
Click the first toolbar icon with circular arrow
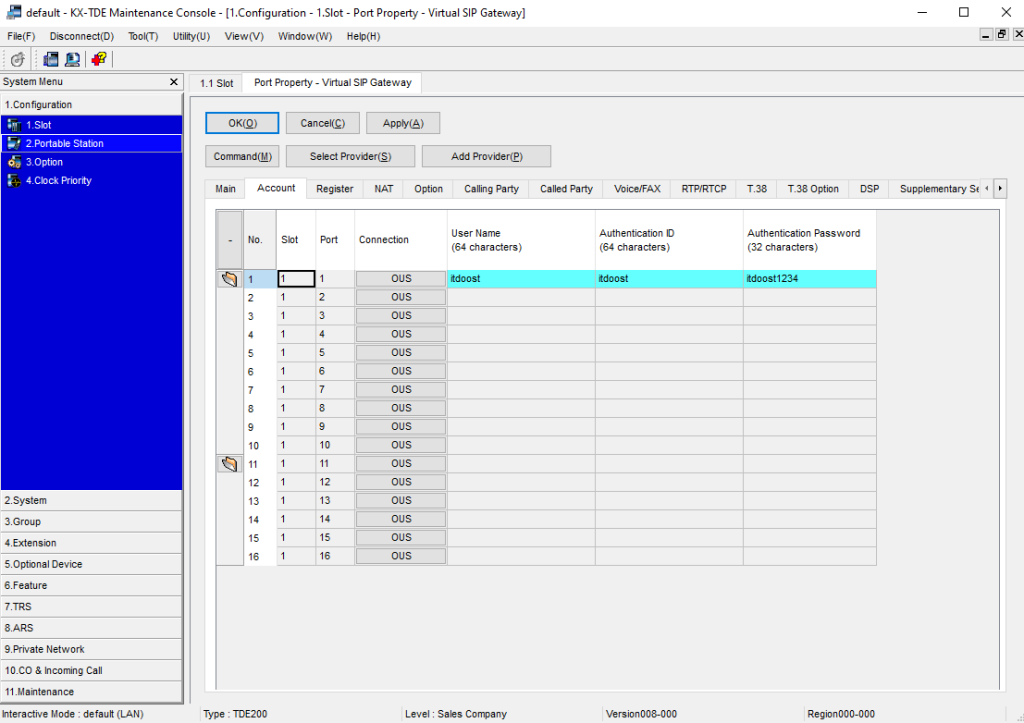click(x=17, y=59)
